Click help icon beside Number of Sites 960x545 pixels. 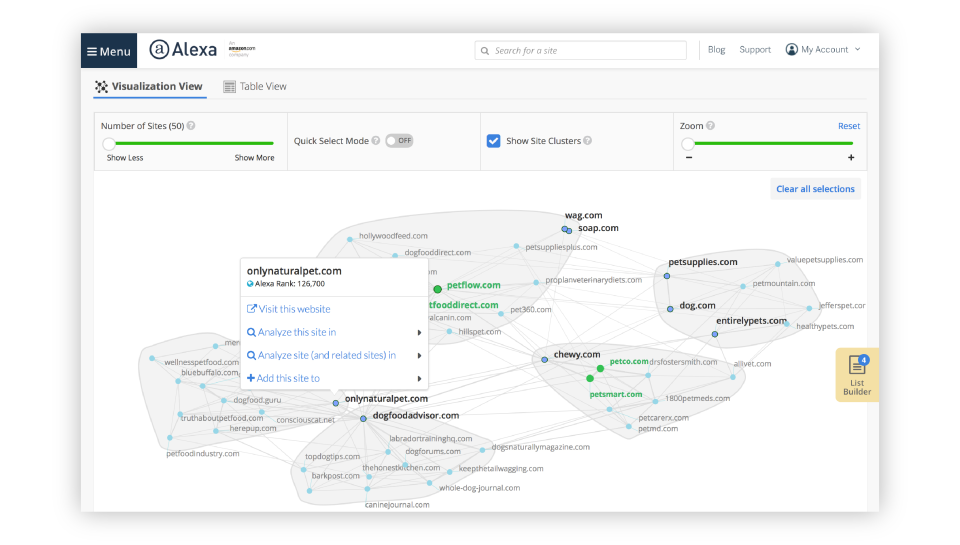191,126
